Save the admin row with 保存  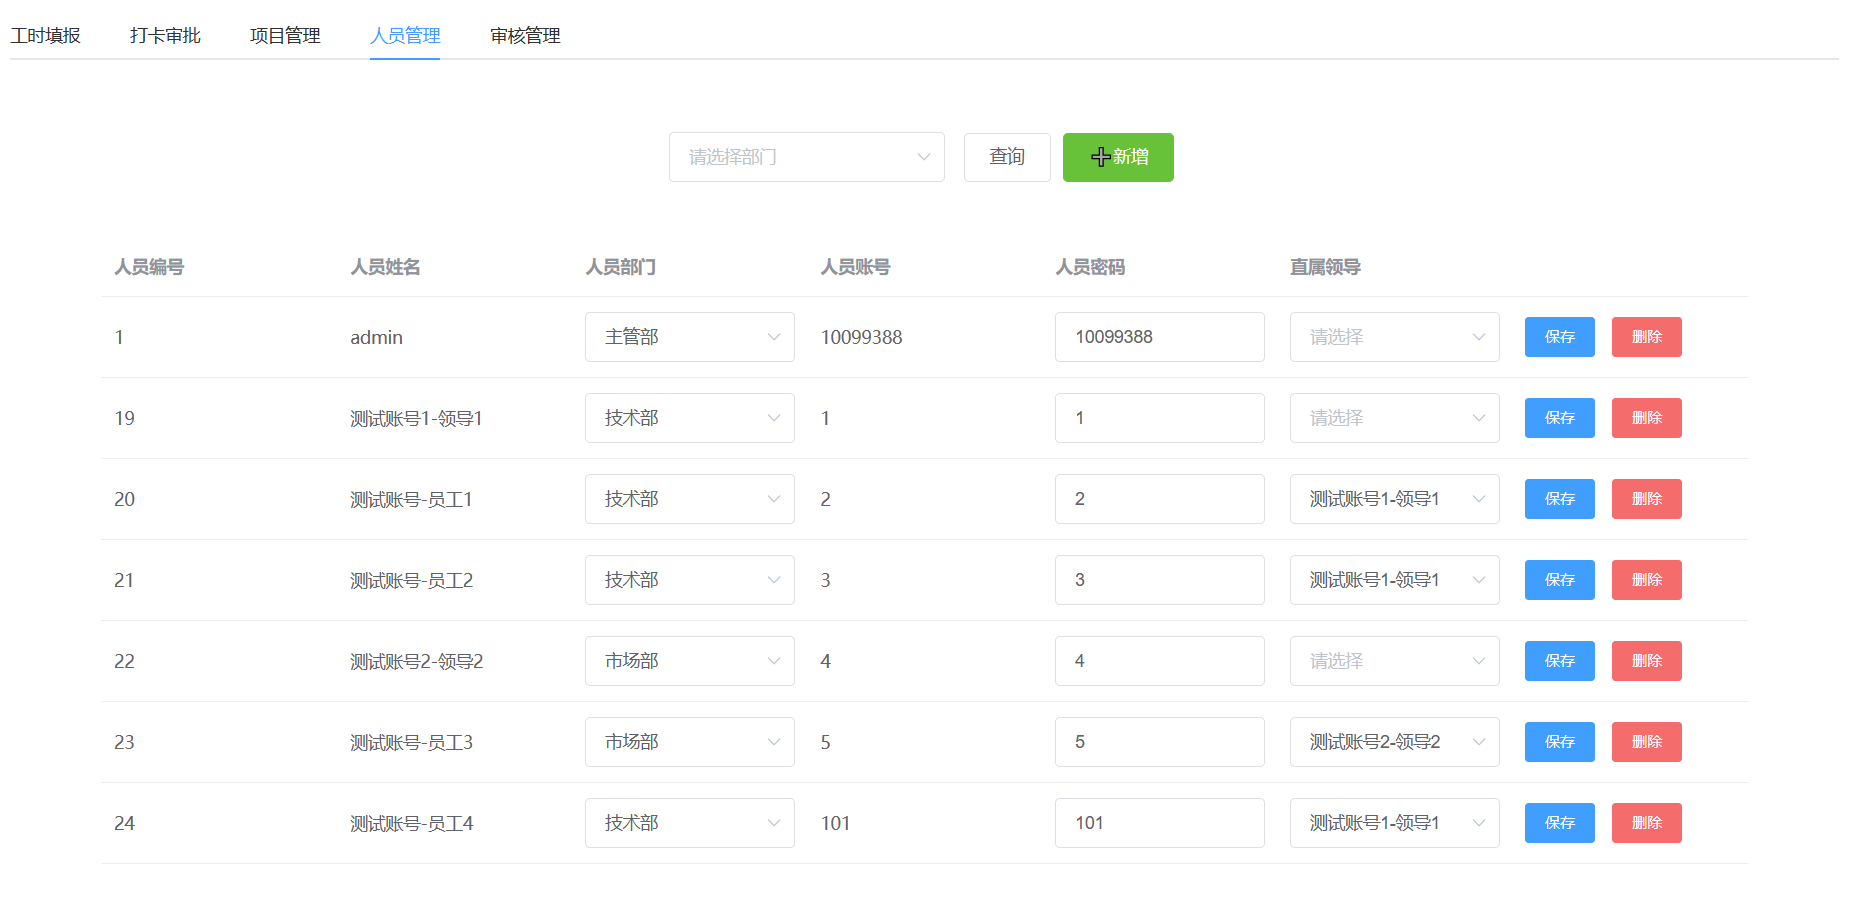click(1560, 337)
